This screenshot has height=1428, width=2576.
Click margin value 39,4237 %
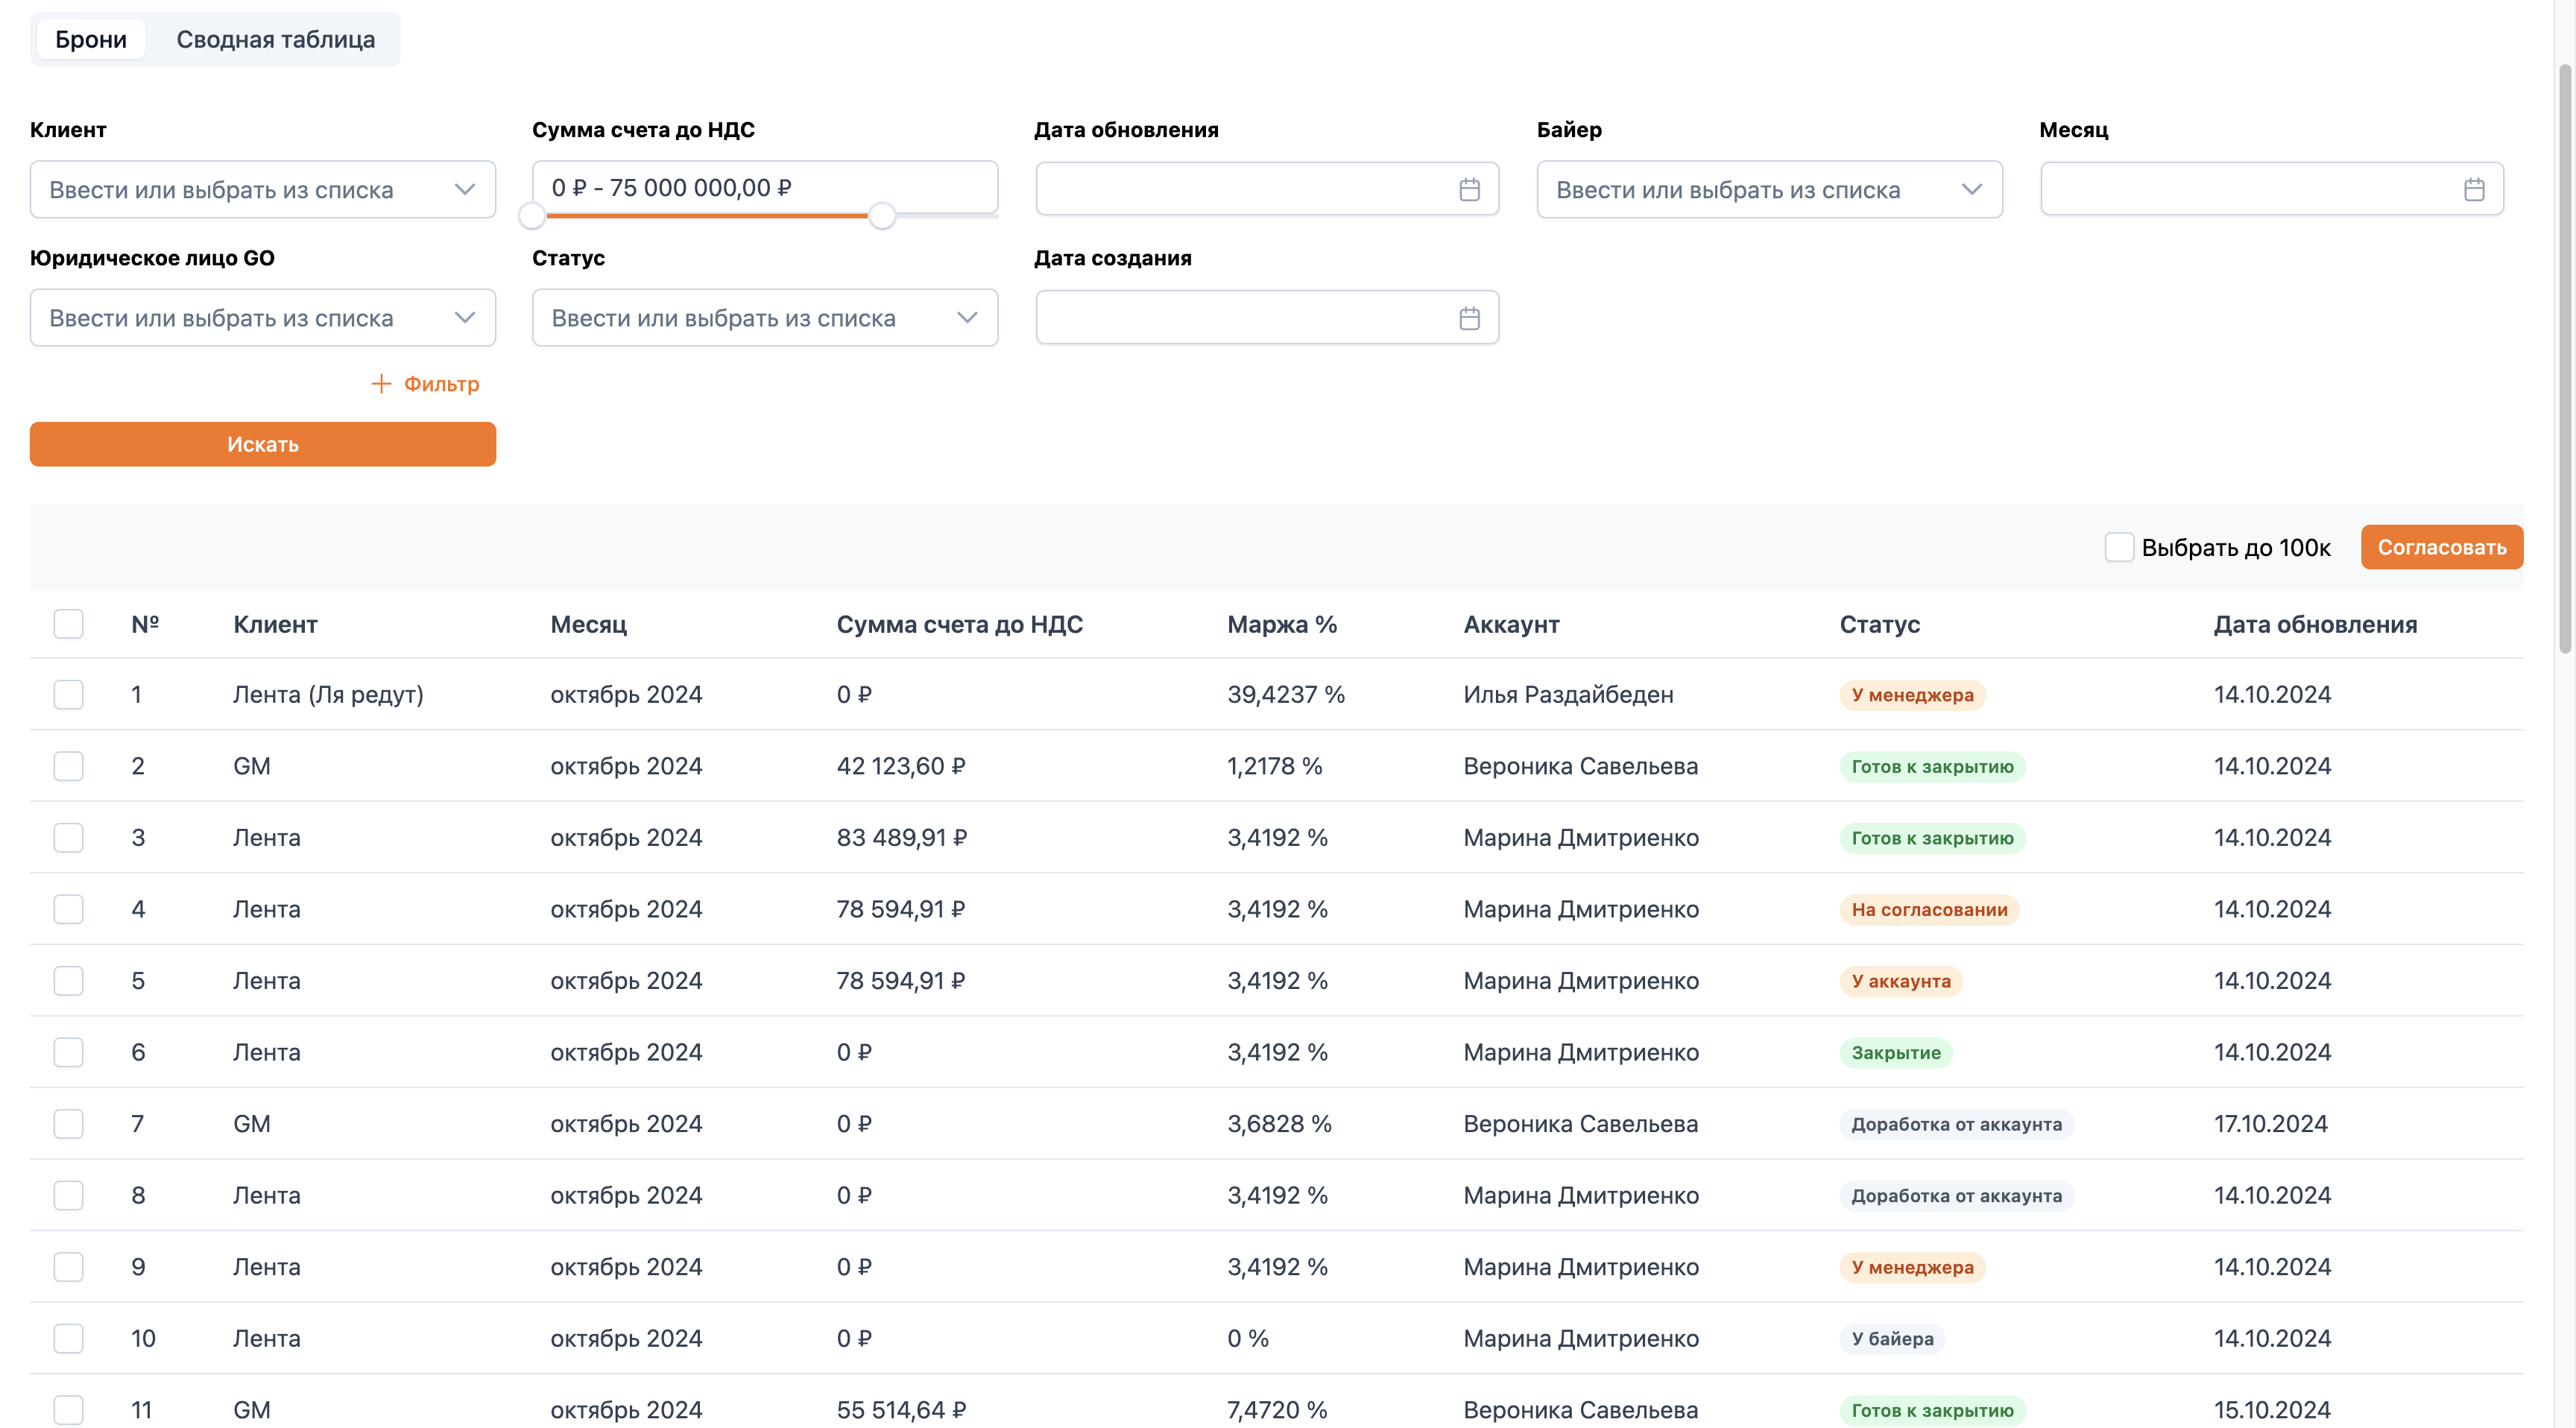click(1286, 694)
